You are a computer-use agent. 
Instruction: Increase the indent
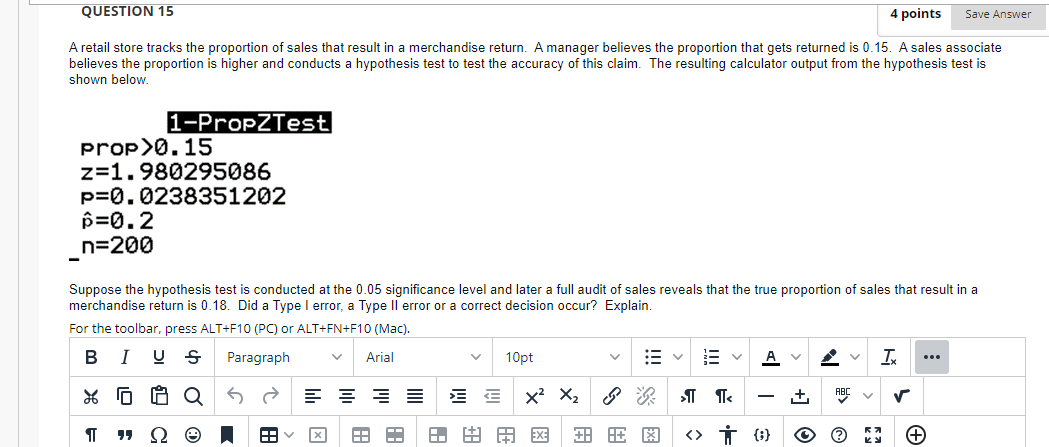(x=458, y=397)
